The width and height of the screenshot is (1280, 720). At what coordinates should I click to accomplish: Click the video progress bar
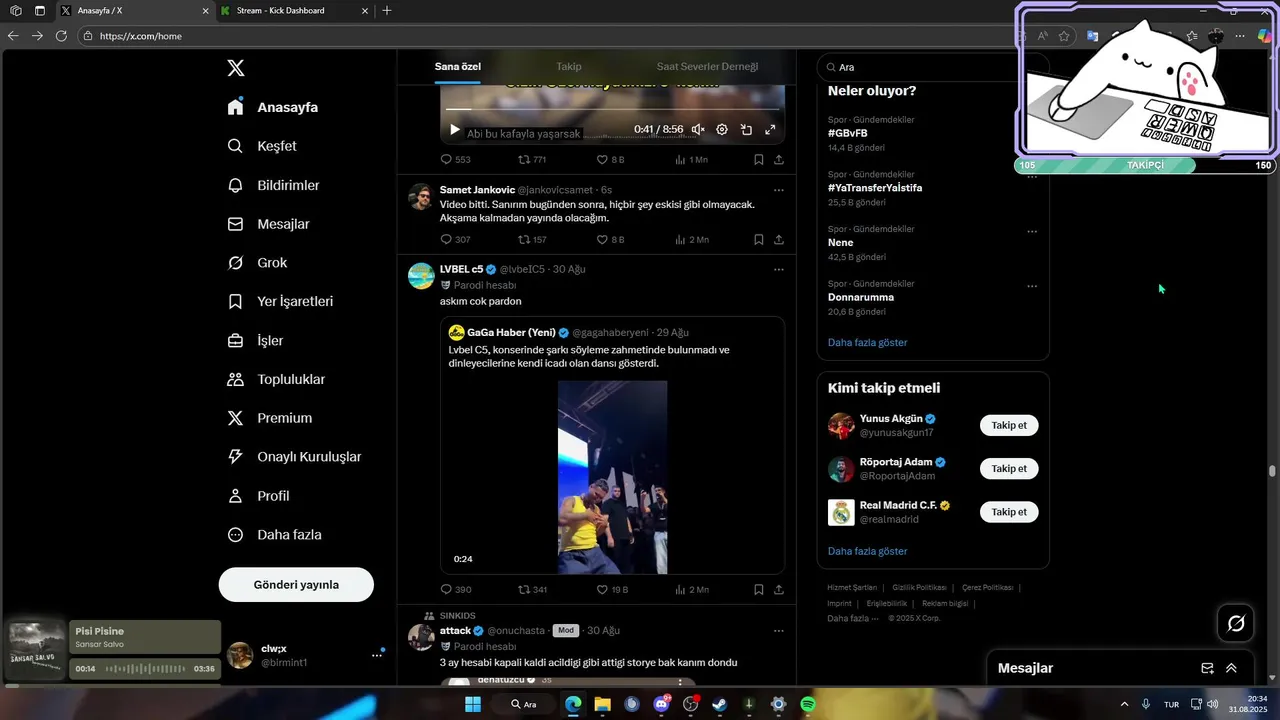click(x=612, y=109)
